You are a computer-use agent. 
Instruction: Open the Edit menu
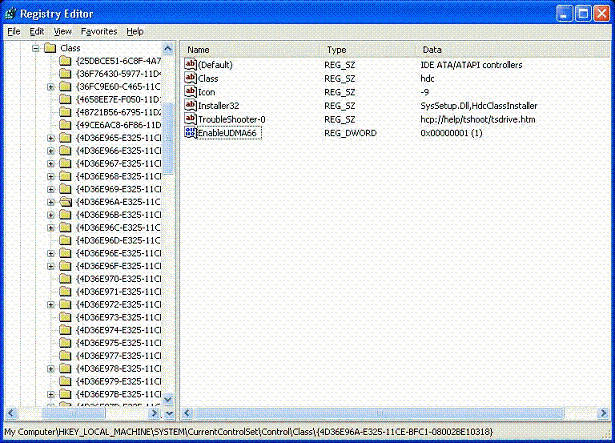point(37,31)
